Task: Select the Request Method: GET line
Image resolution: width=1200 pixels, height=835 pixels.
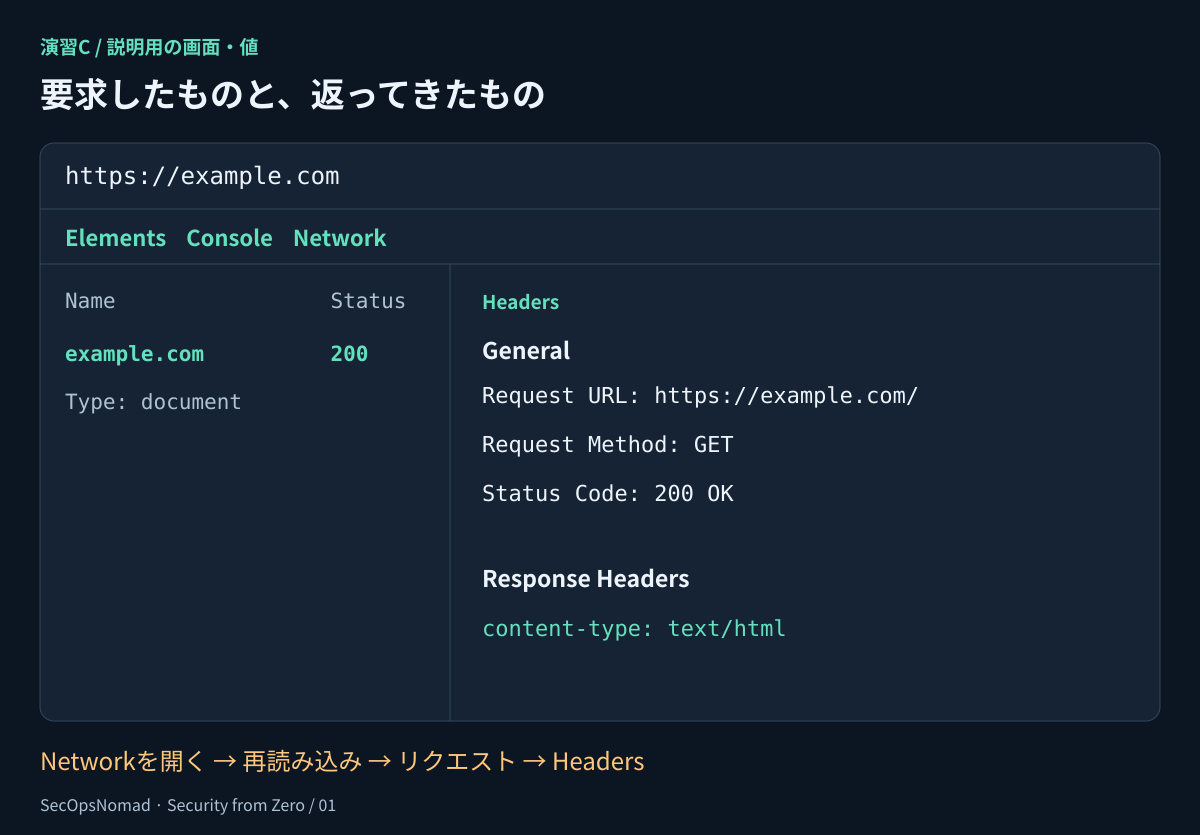Action: point(608,444)
